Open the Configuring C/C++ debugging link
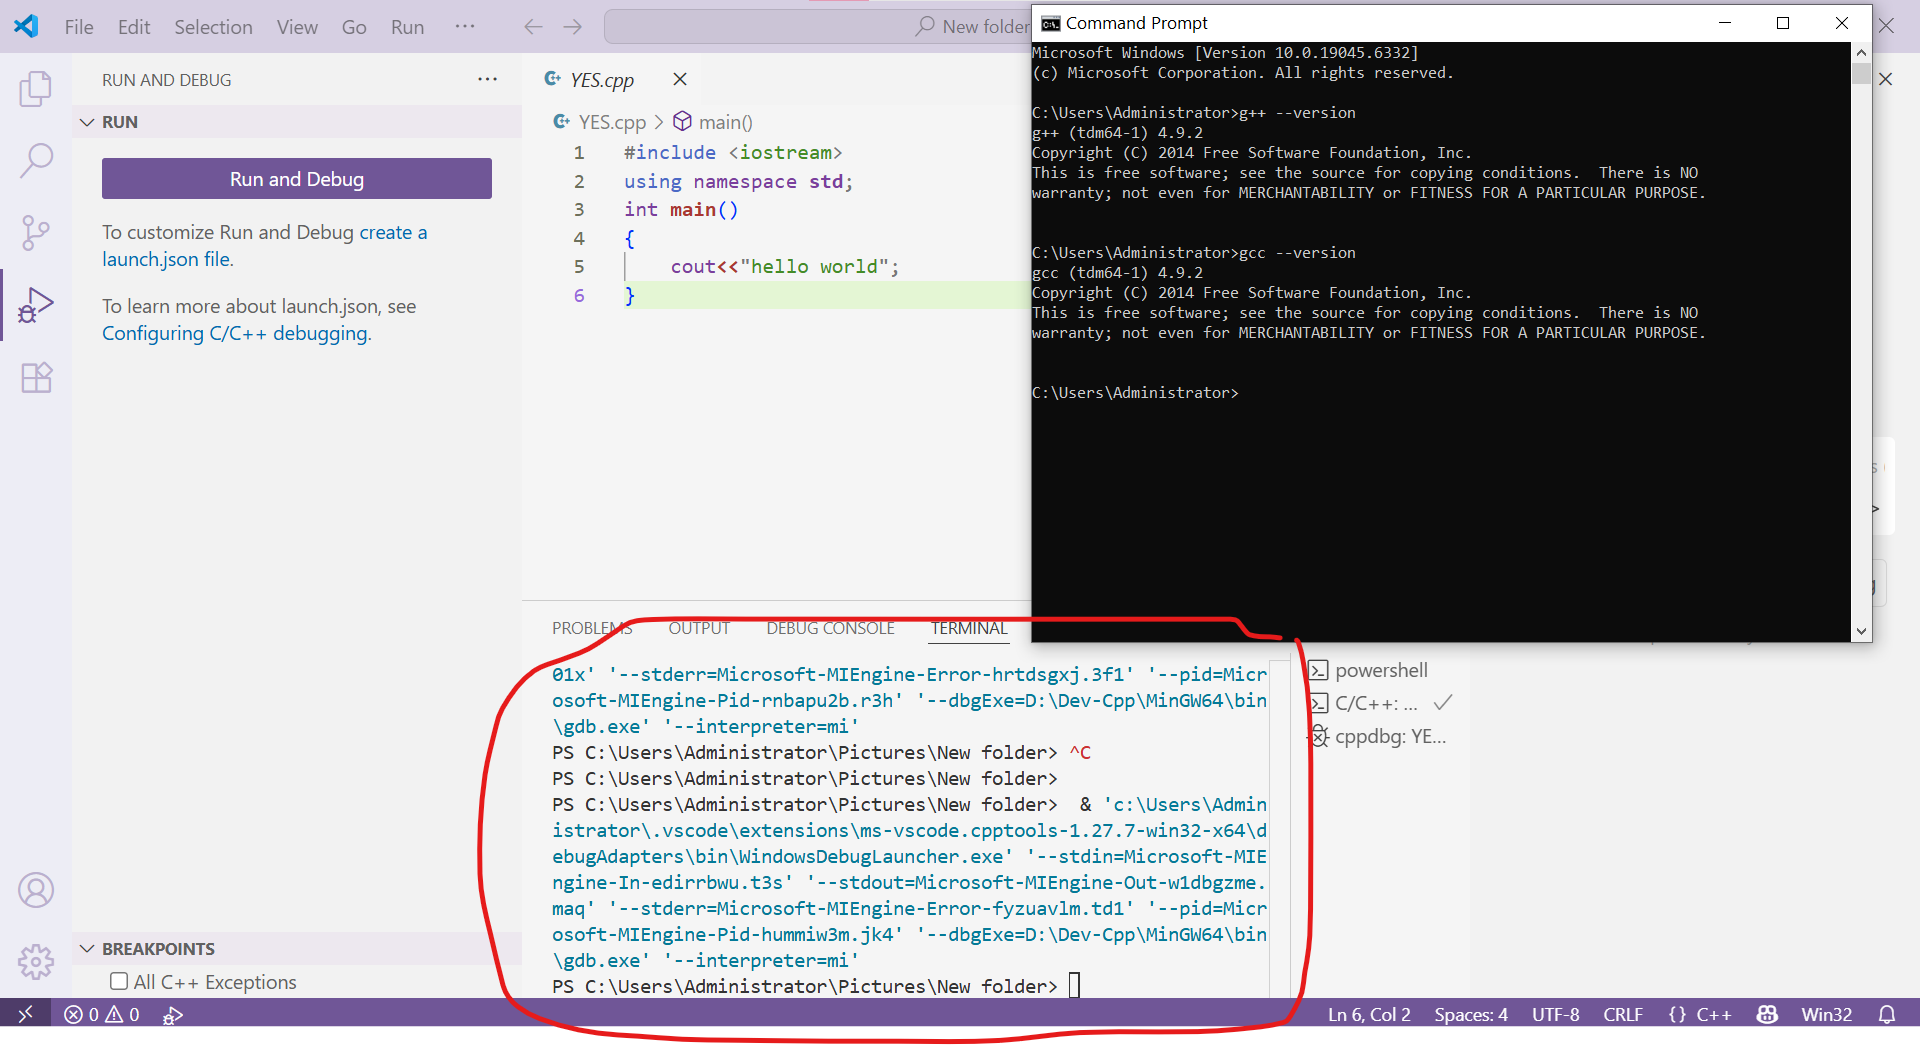 click(235, 334)
